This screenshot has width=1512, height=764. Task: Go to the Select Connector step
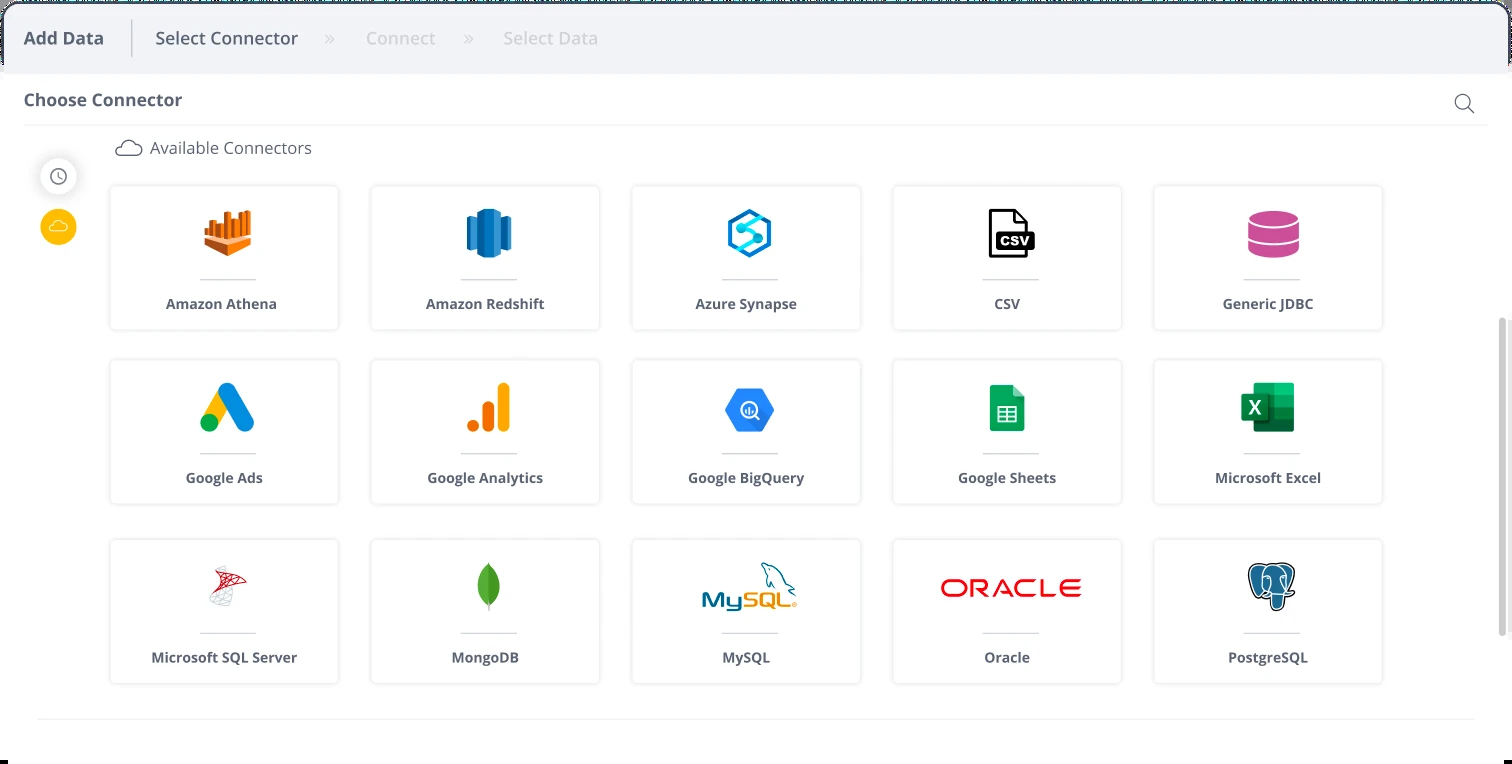pos(226,39)
